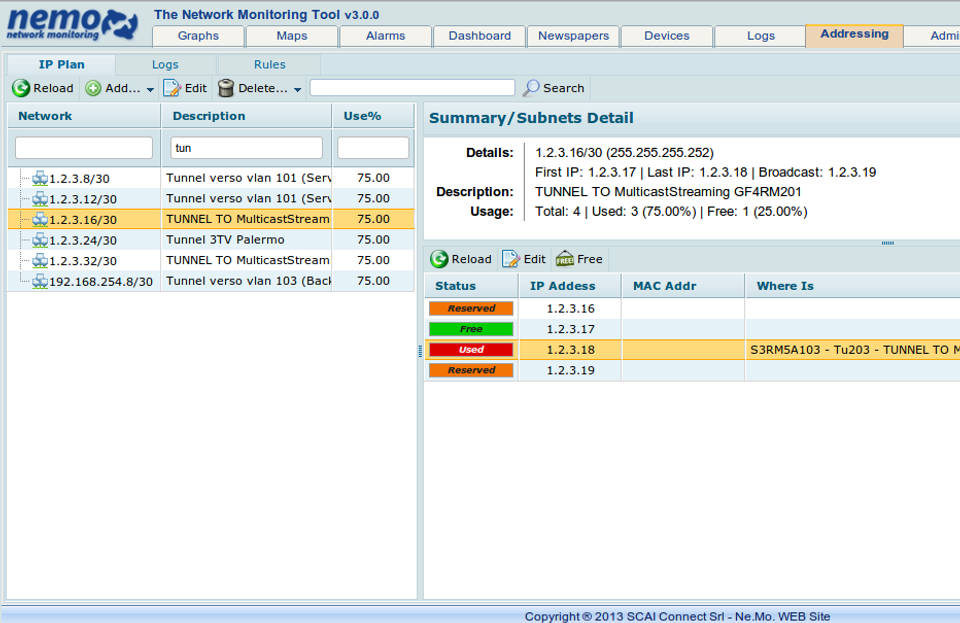Viewport: 960px width, 623px height.
Task: Click the network icon beside 1.2.3.24/30
Action: (x=40, y=240)
